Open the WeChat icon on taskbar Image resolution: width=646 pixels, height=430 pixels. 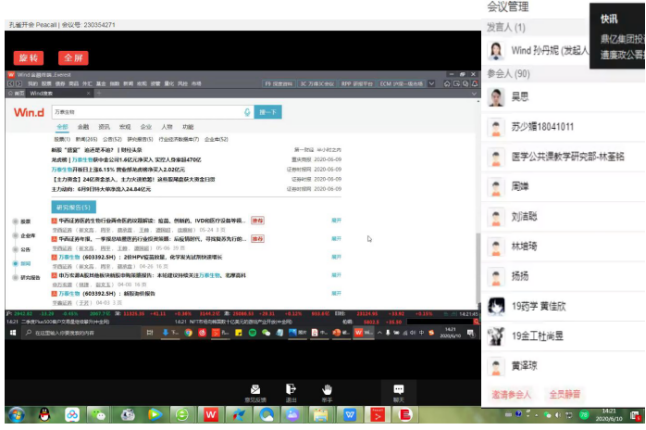pos(99,414)
